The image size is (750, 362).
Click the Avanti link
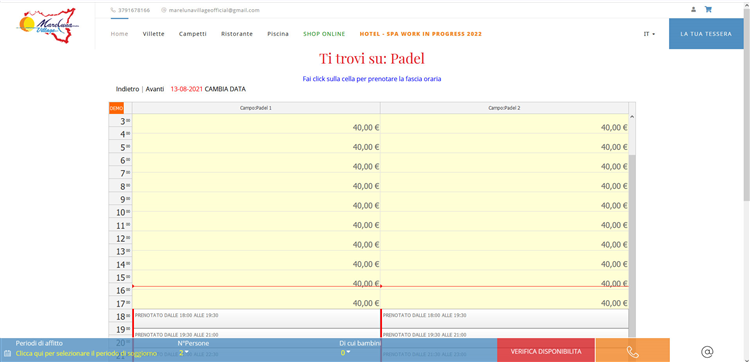coord(155,89)
